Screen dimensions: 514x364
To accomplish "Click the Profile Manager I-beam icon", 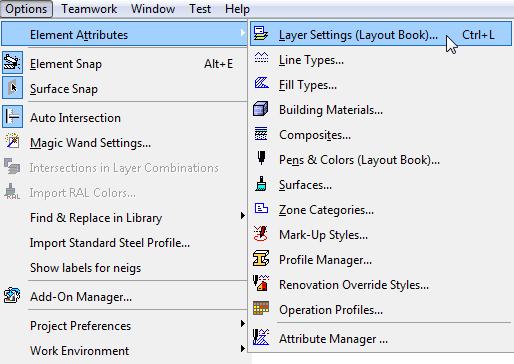I will [261, 258].
